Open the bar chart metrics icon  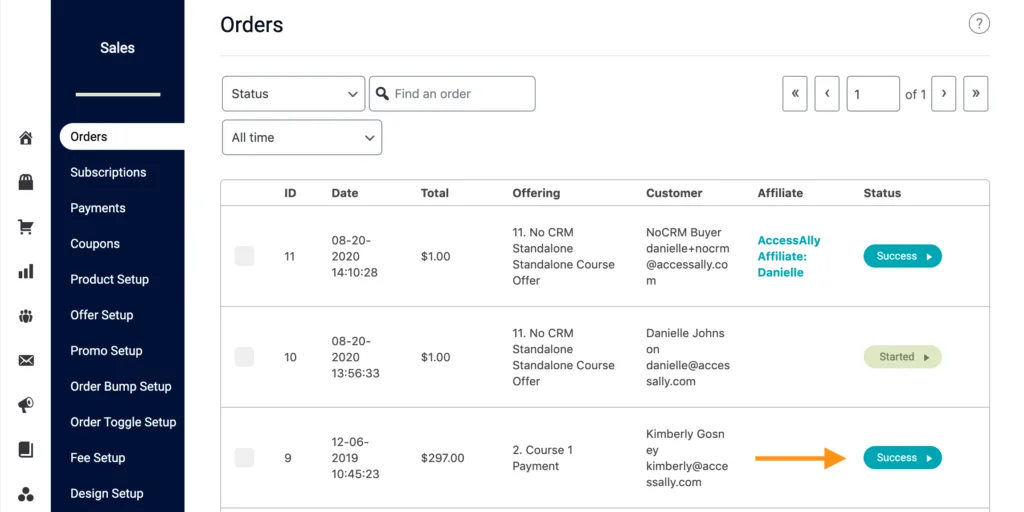(x=26, y=272)
